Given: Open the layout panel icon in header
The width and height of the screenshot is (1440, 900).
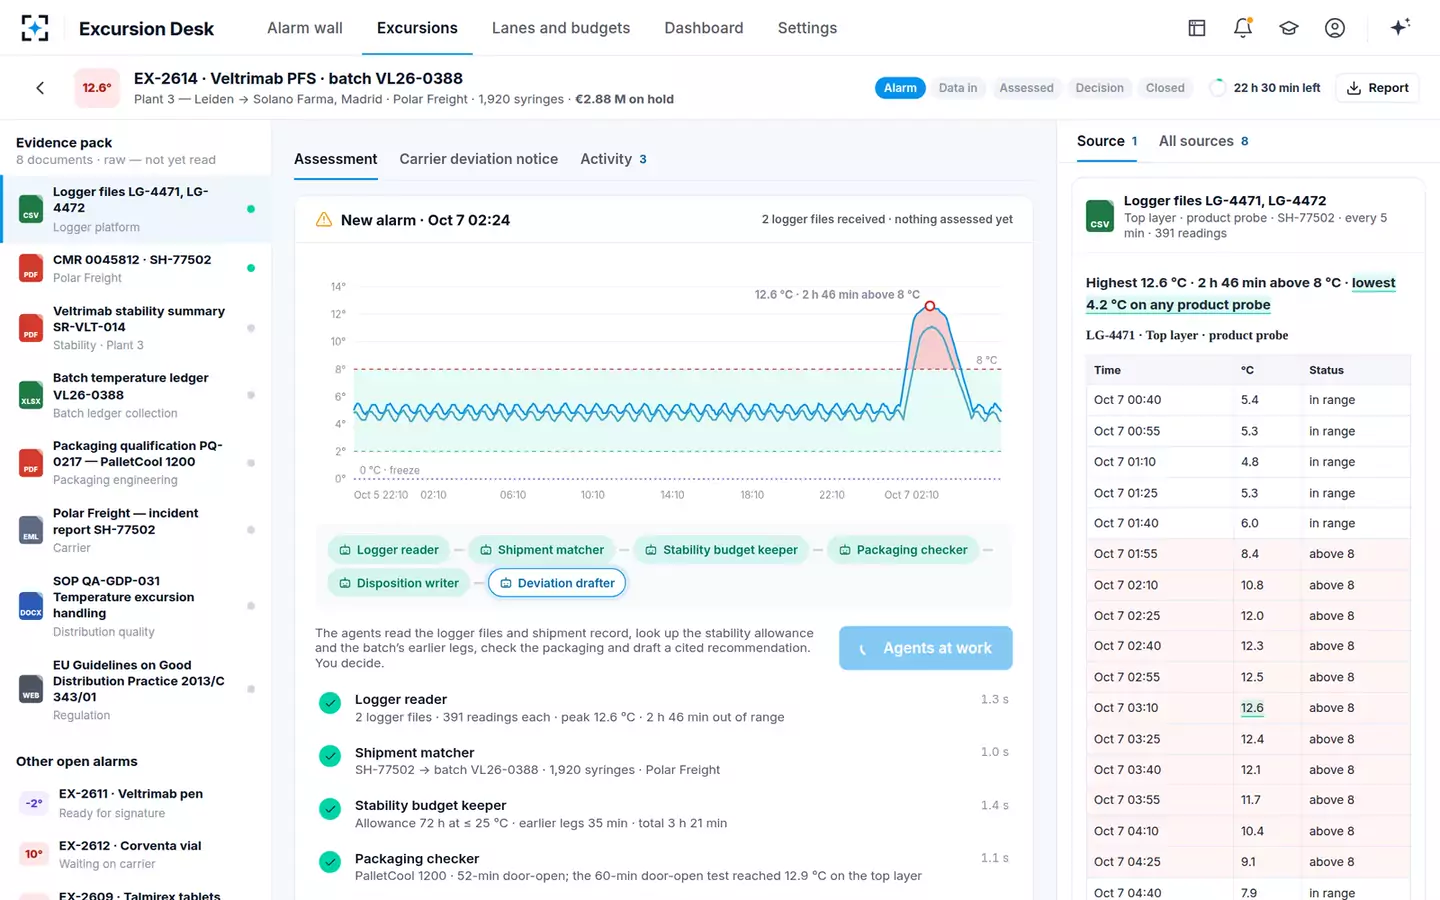Looking at the screenshot, I should coord(1197,28).
